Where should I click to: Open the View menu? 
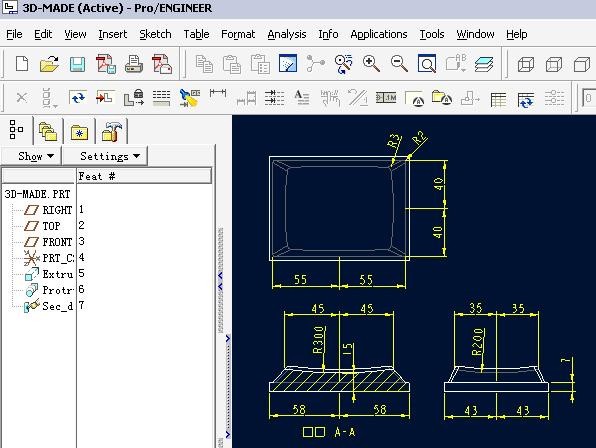point(75,34)
